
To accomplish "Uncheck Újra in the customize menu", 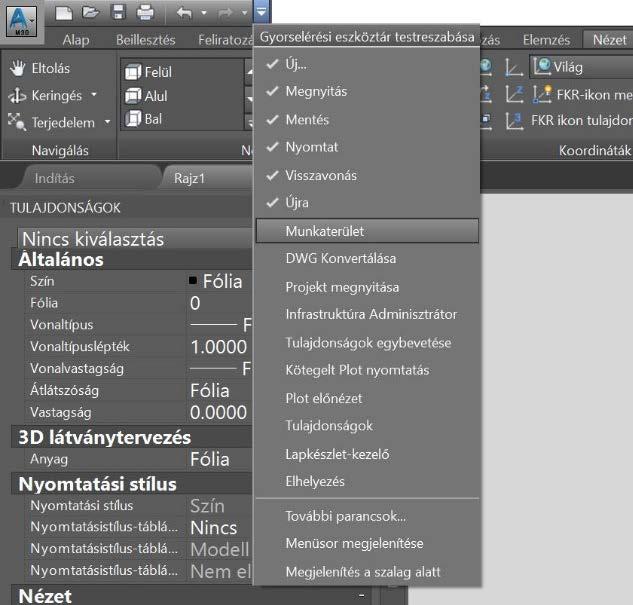I will [x=367, y=203].
